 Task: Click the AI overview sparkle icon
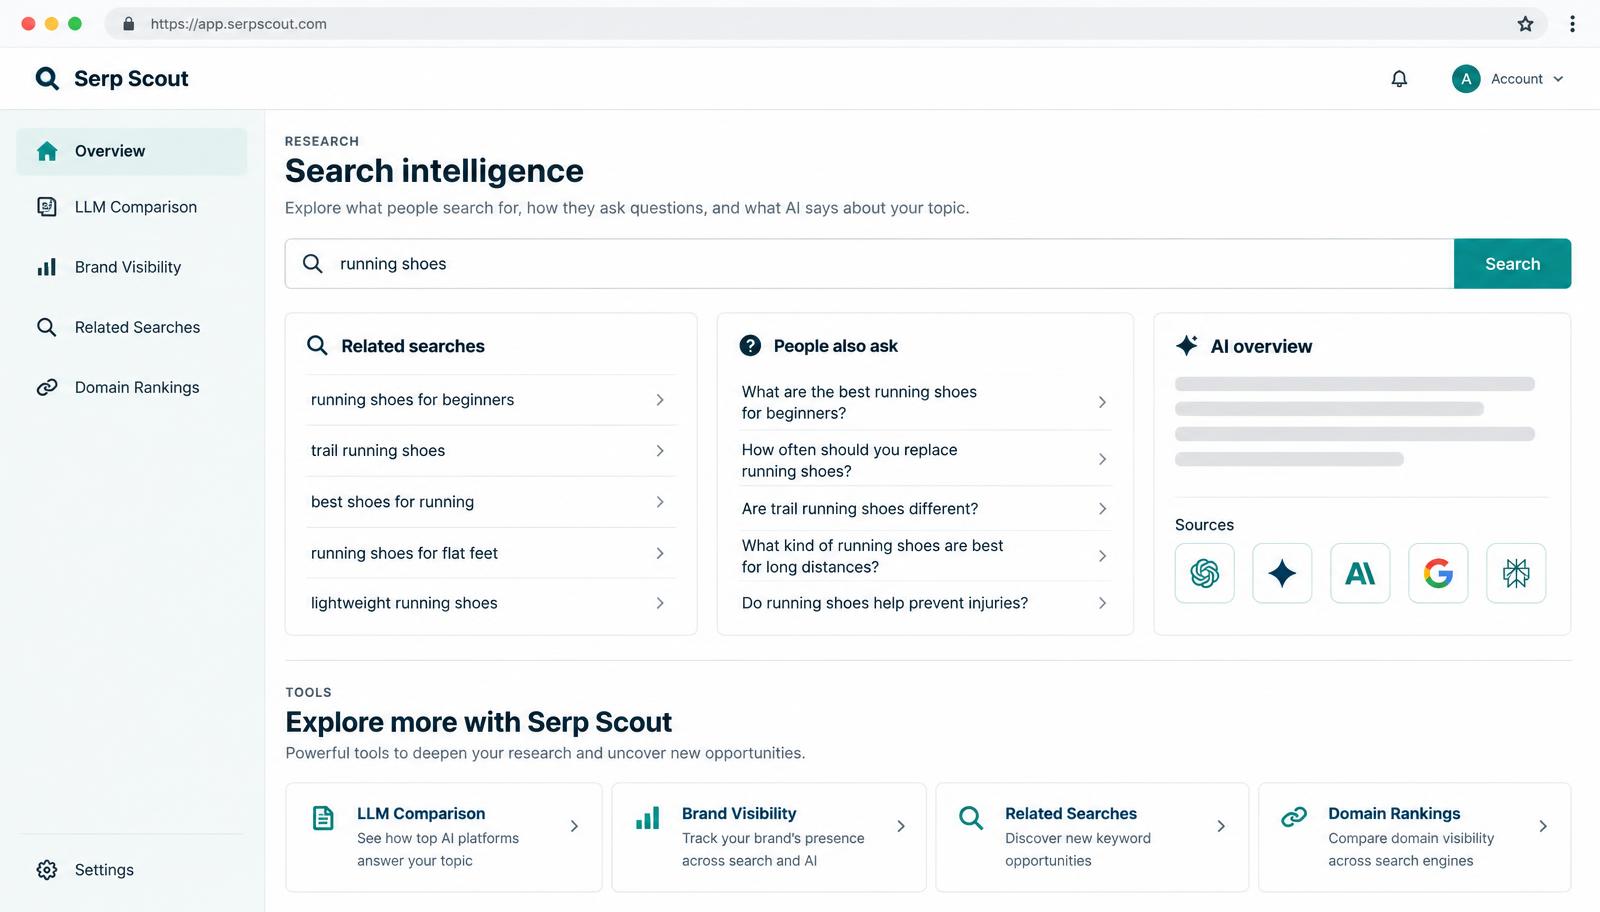(1187, 346)
